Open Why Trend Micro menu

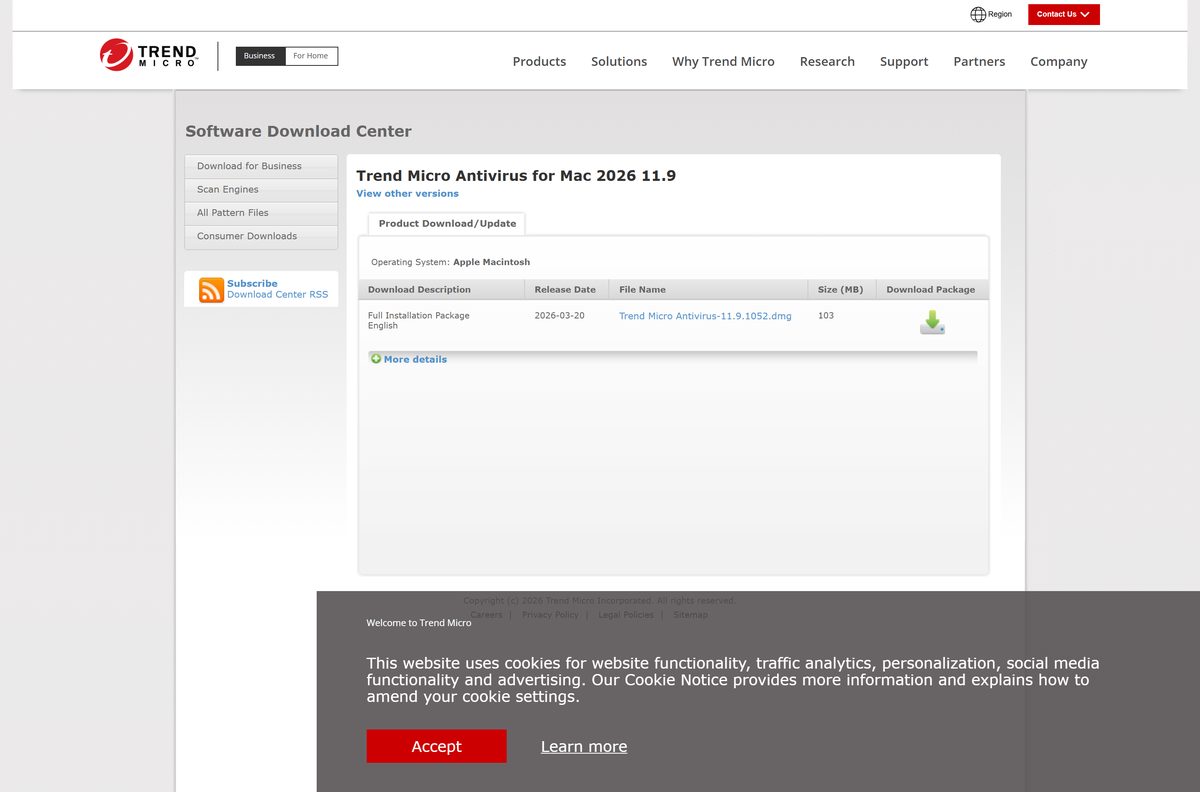(x=723, y=61)
